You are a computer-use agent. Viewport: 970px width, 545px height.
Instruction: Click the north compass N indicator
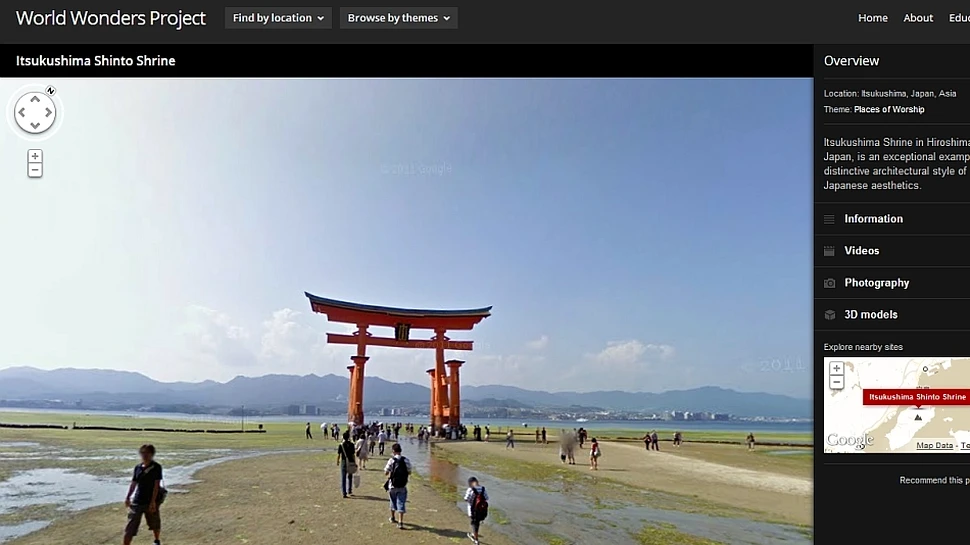(x=51, y=91)
